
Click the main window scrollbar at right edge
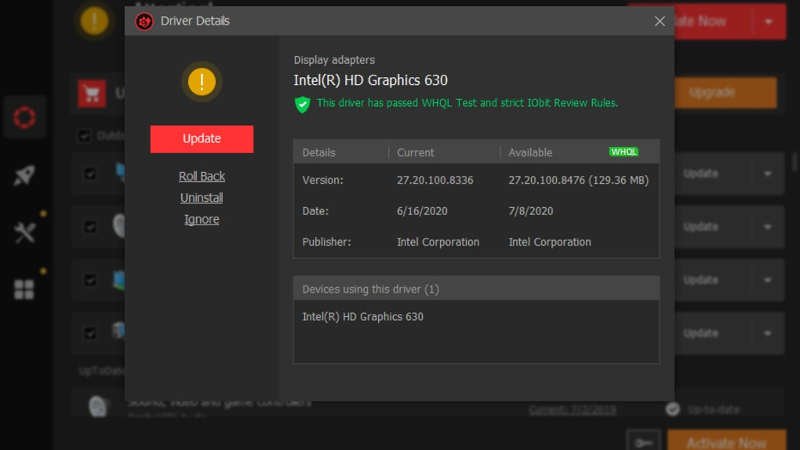(x=795, y=162)
